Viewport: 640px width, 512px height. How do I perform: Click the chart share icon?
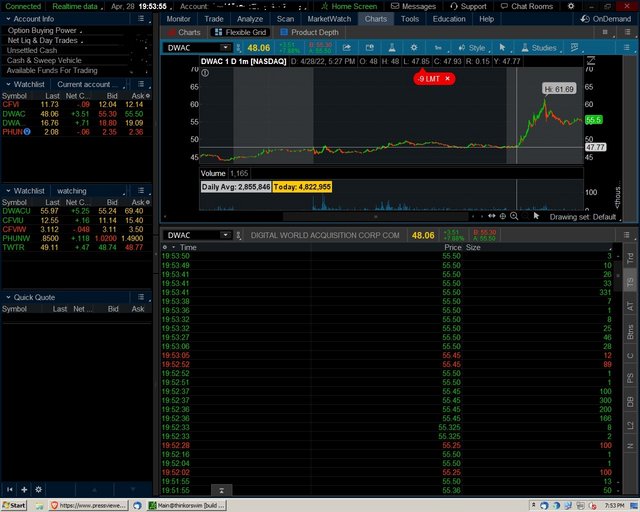347,48
